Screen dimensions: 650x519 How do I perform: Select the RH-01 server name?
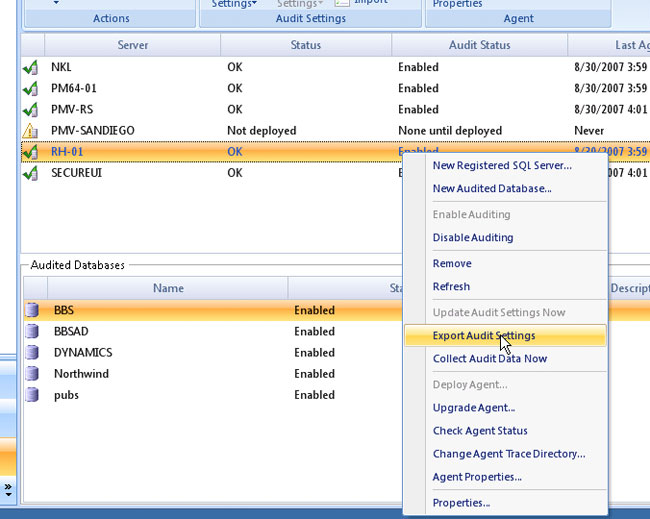tap(67, 152)
